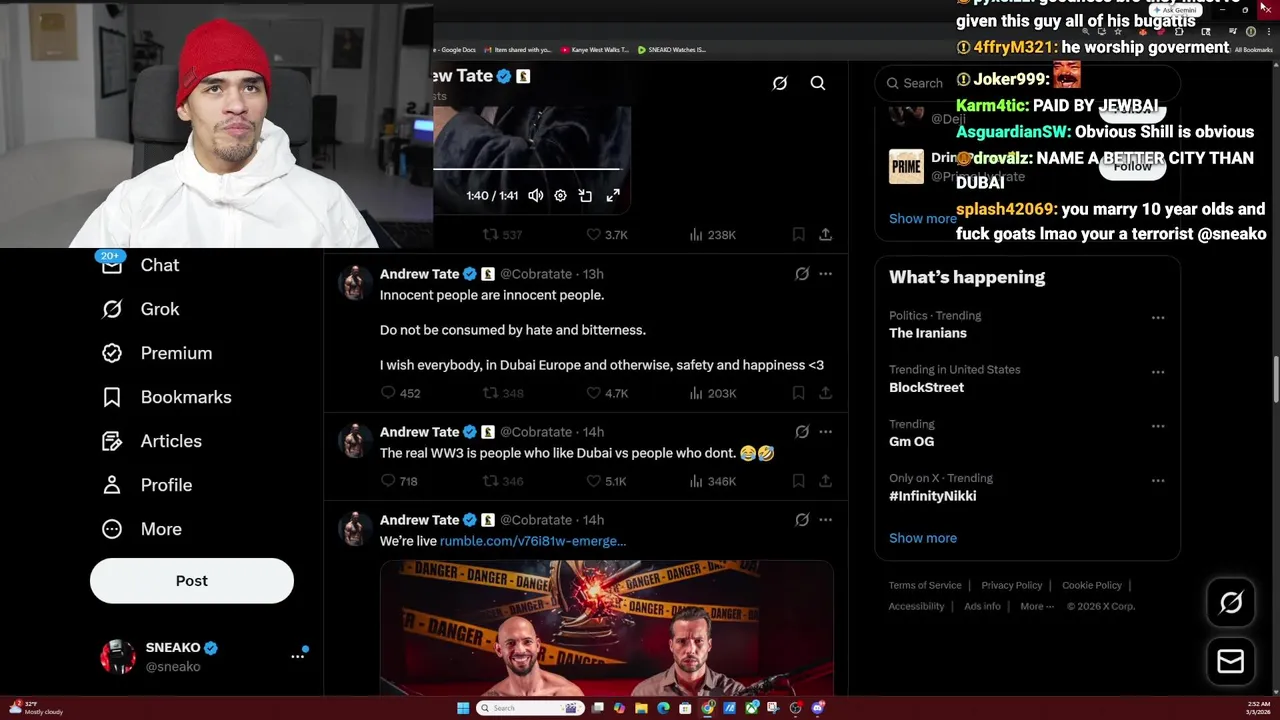Bookmark the 'Innocent people' post
This screenshot has width=1280, height=720.
798,393
